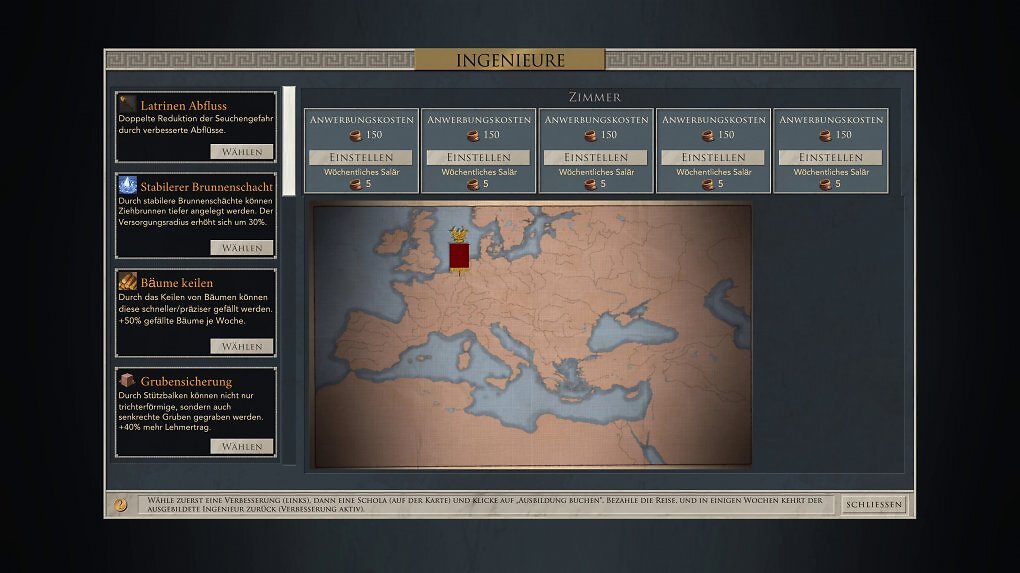Click the Latrinen Abfluss icon

point(128,104)
